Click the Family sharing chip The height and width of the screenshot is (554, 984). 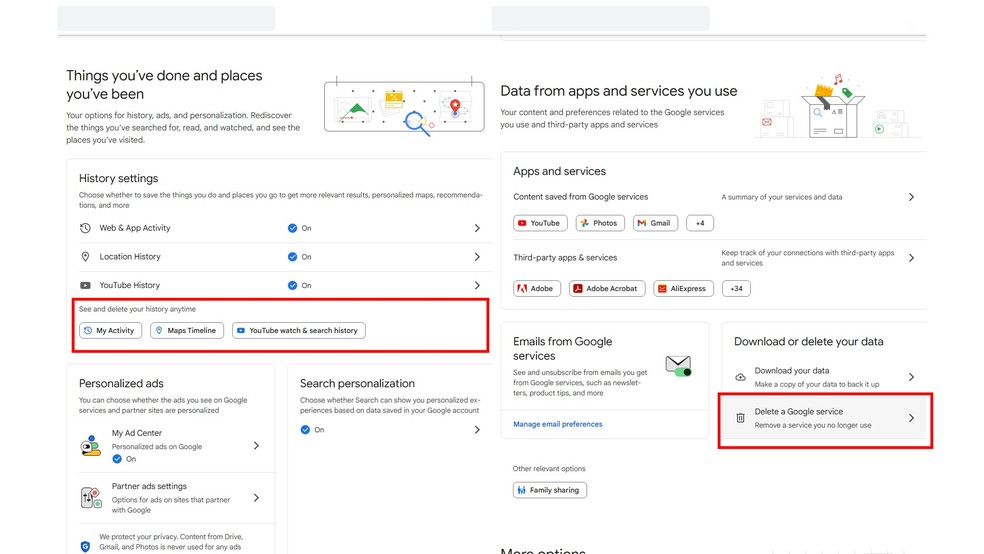(x=550, y=490)
